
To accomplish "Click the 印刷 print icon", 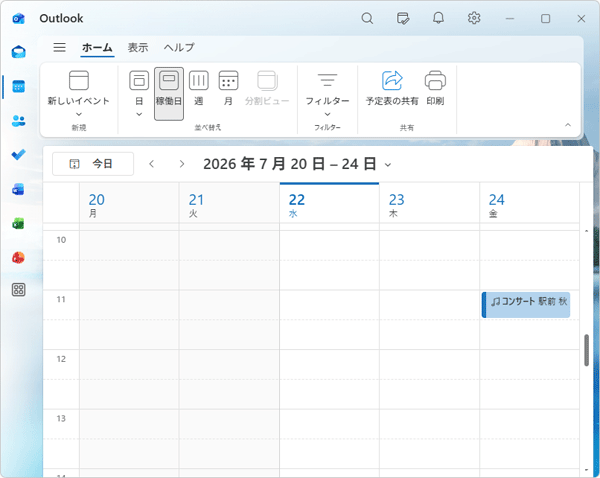I will [x=435, y=88].
